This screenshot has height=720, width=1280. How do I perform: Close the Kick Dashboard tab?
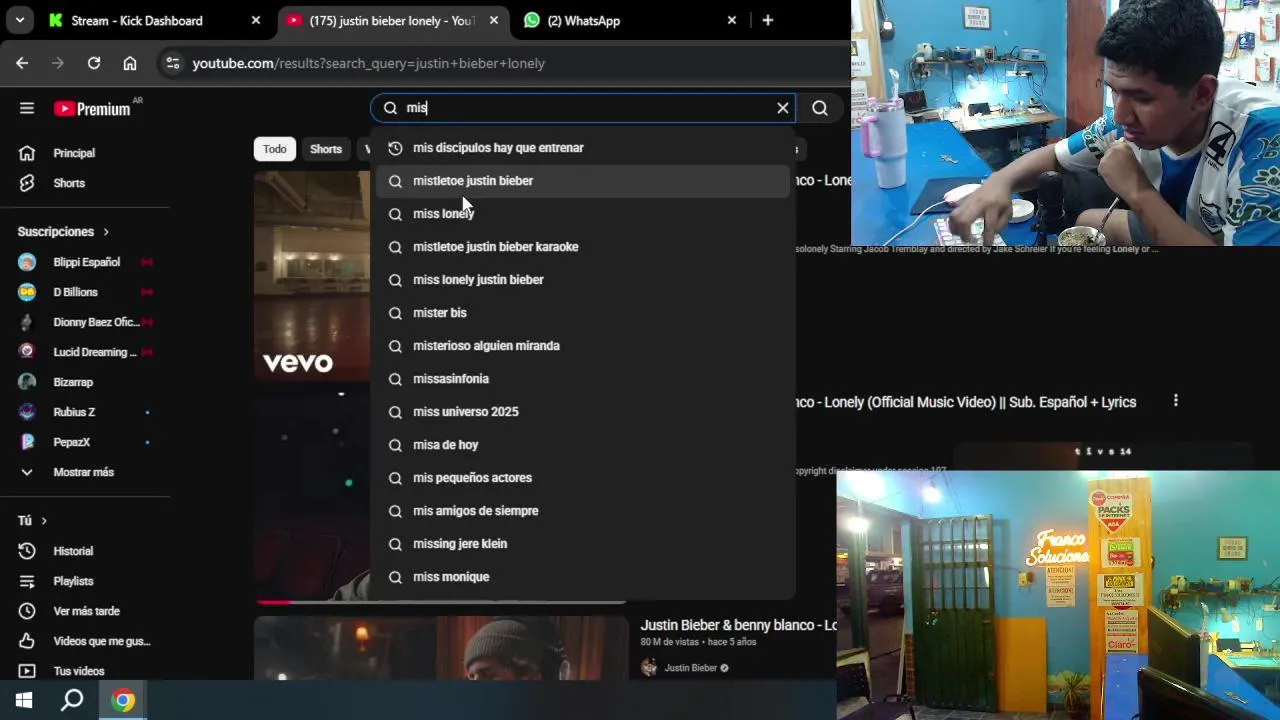pos(256,20)
